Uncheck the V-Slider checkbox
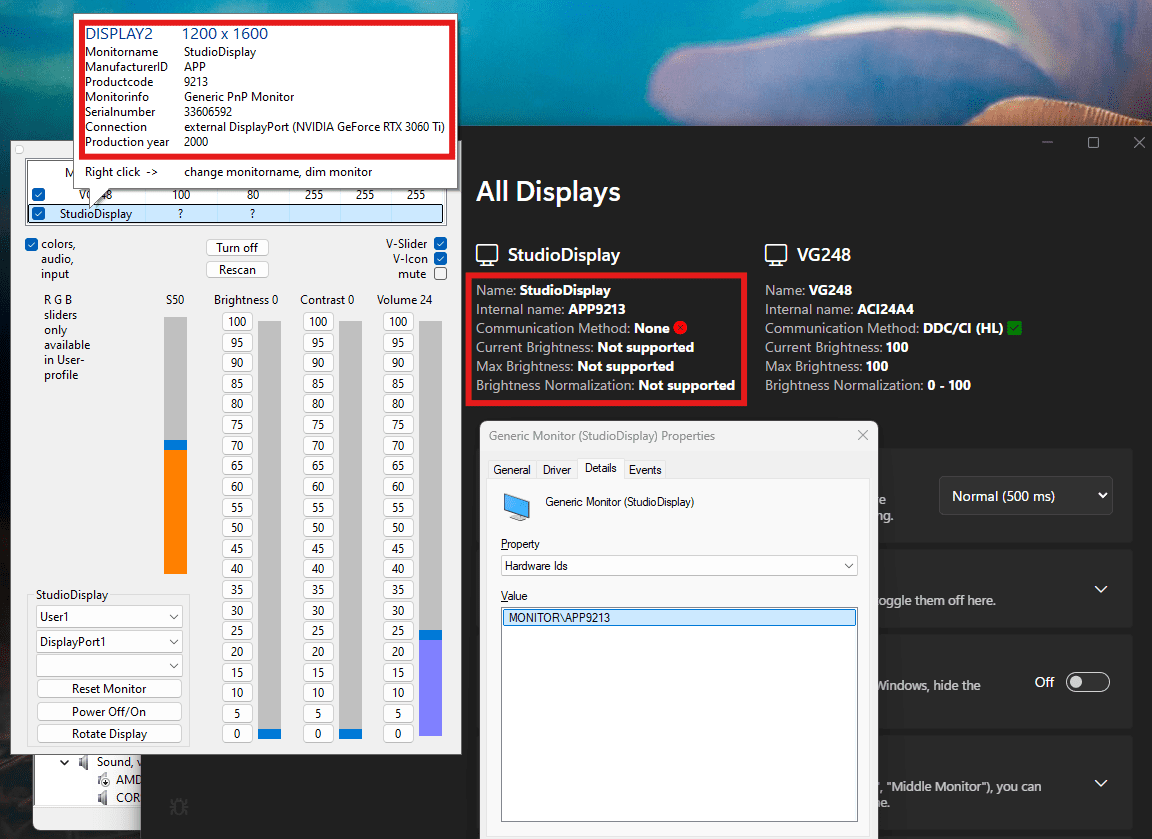The height and width of the screenshot is (839, 1152). click(440, 244)
